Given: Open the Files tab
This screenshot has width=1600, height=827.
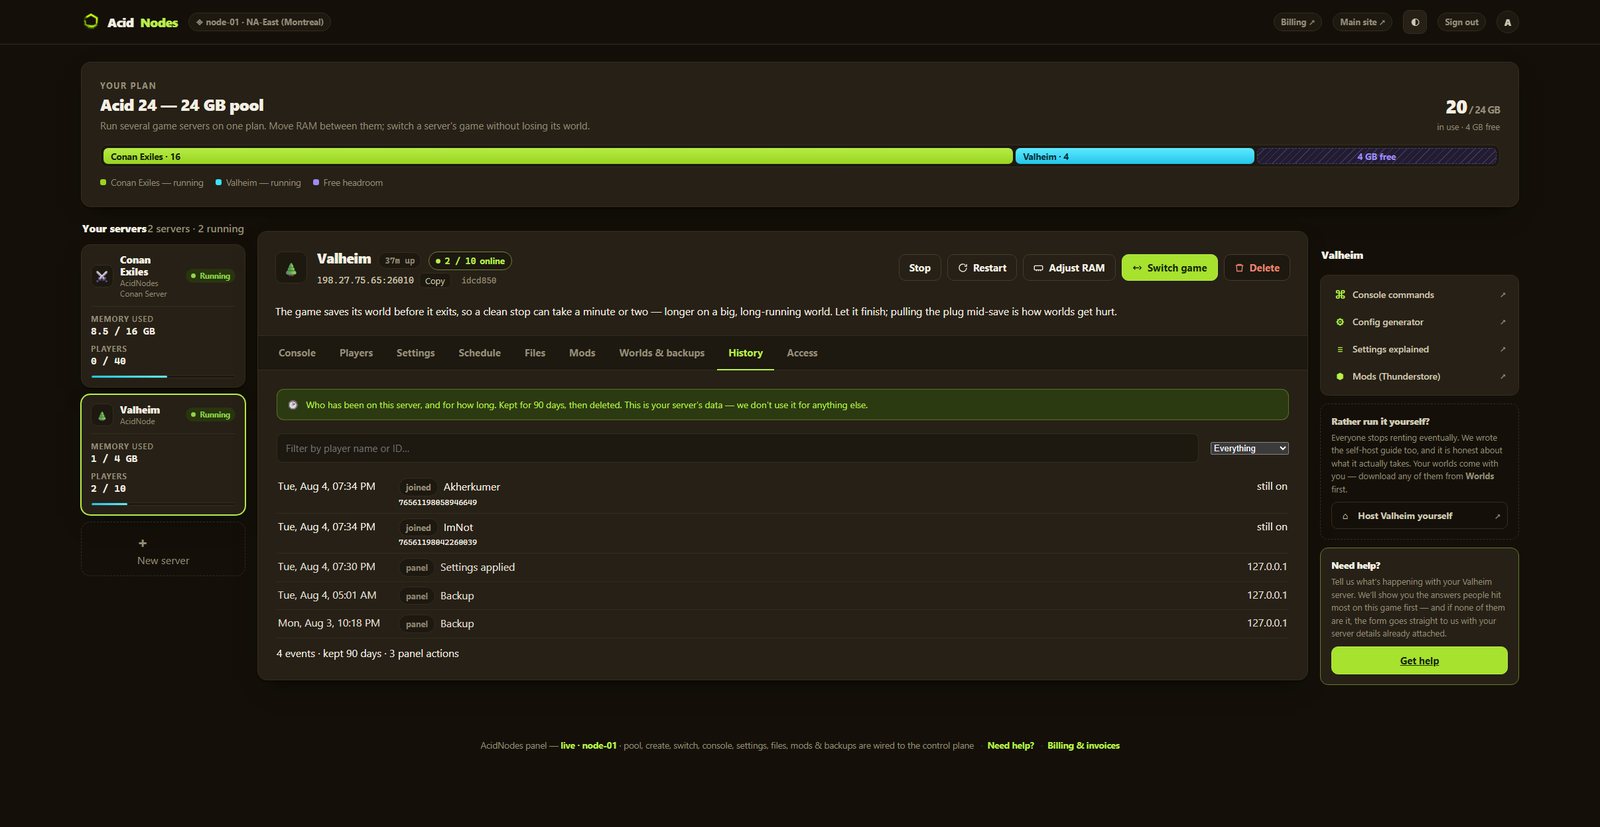Looking at the screenshot, I should point(535,353).
